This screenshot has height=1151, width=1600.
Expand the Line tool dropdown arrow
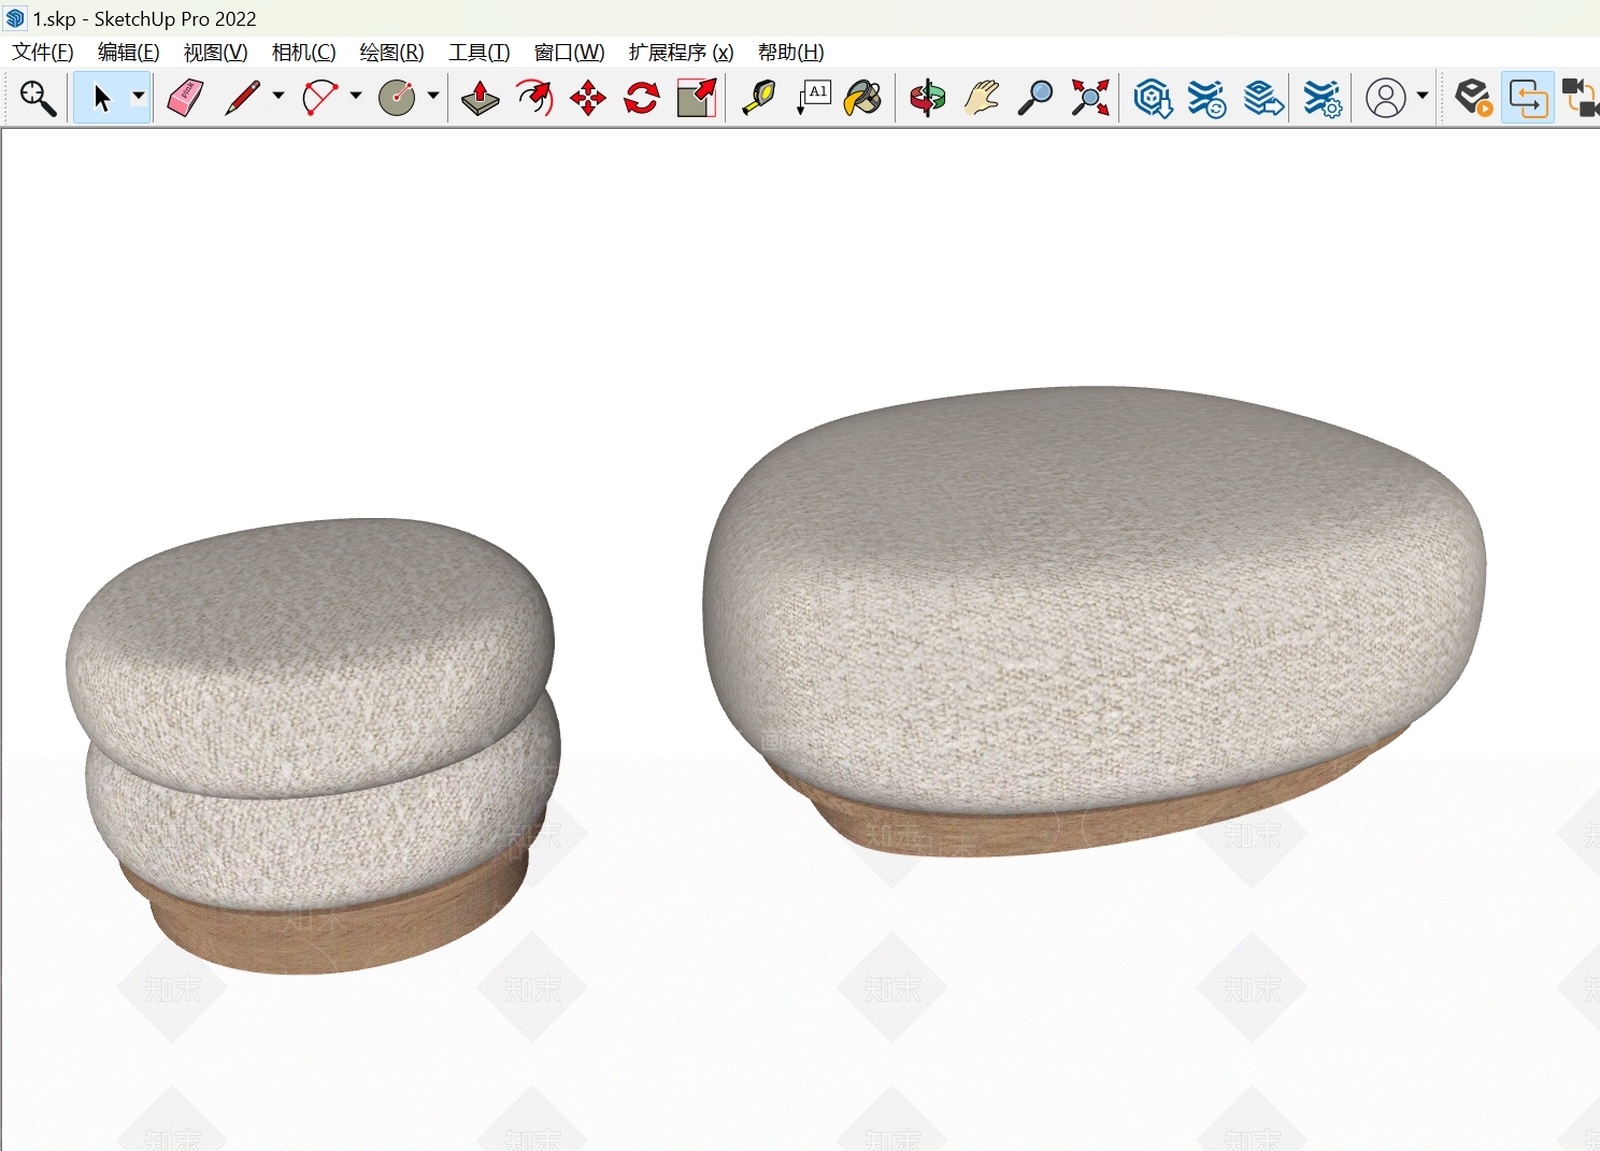click(278, 97)
